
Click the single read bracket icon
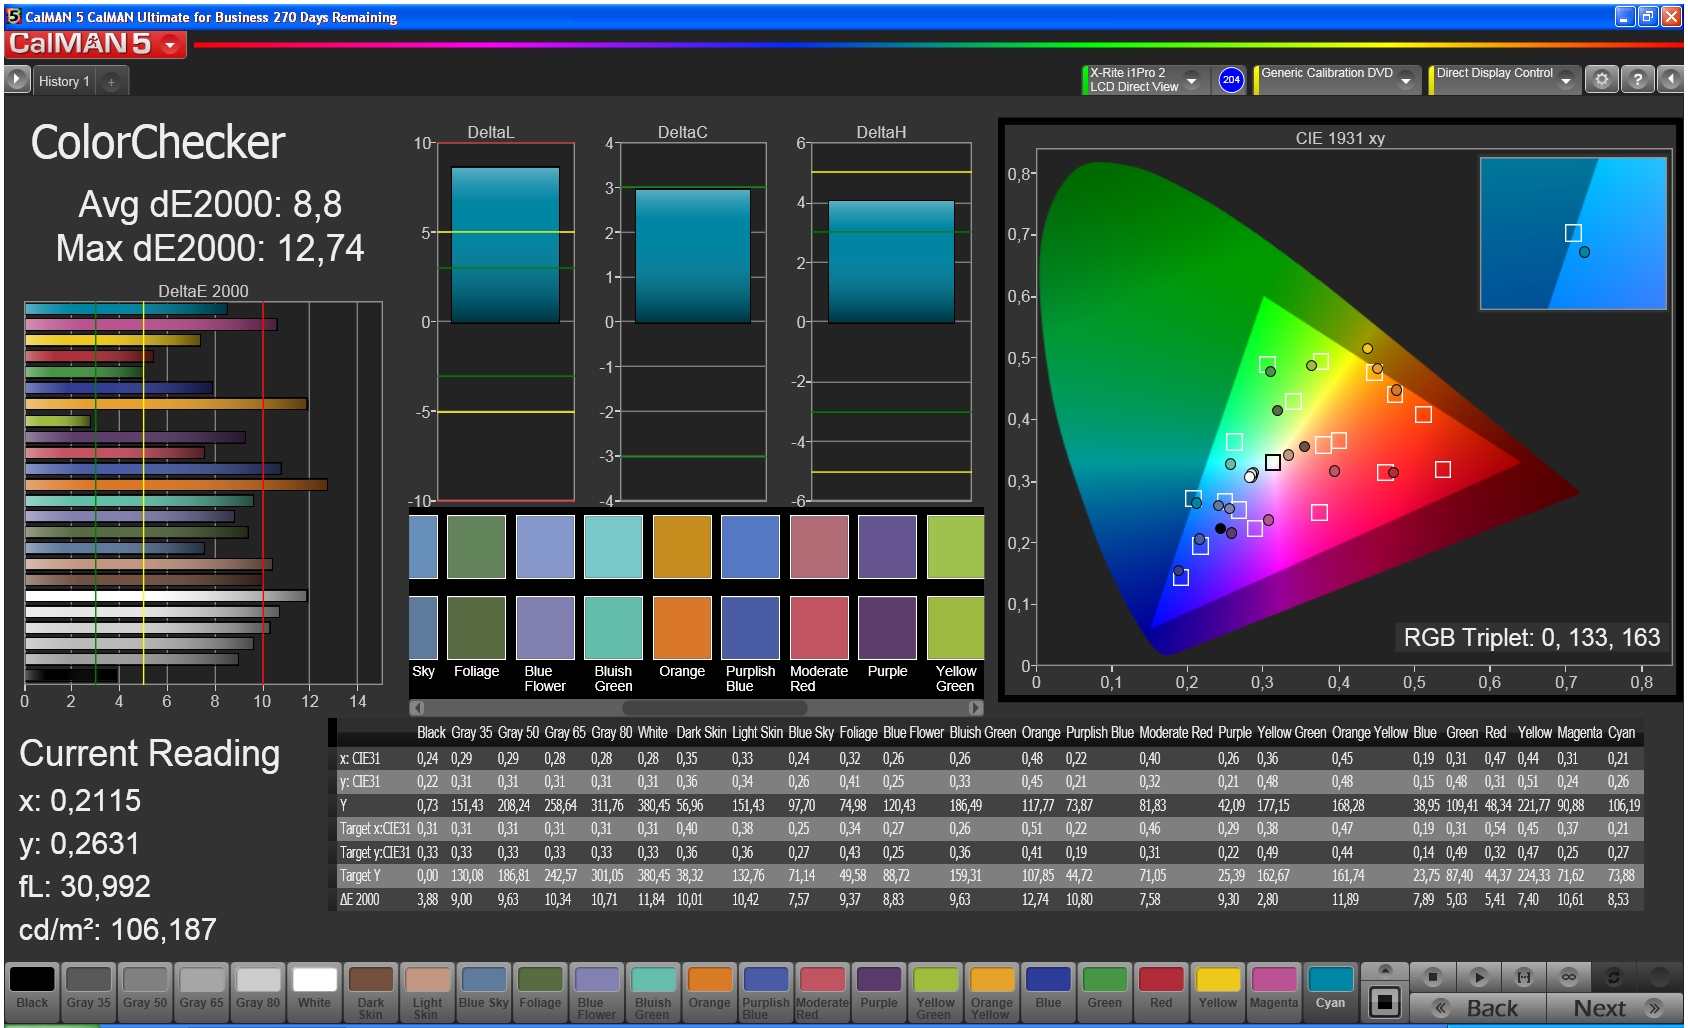click(1524, 976)
